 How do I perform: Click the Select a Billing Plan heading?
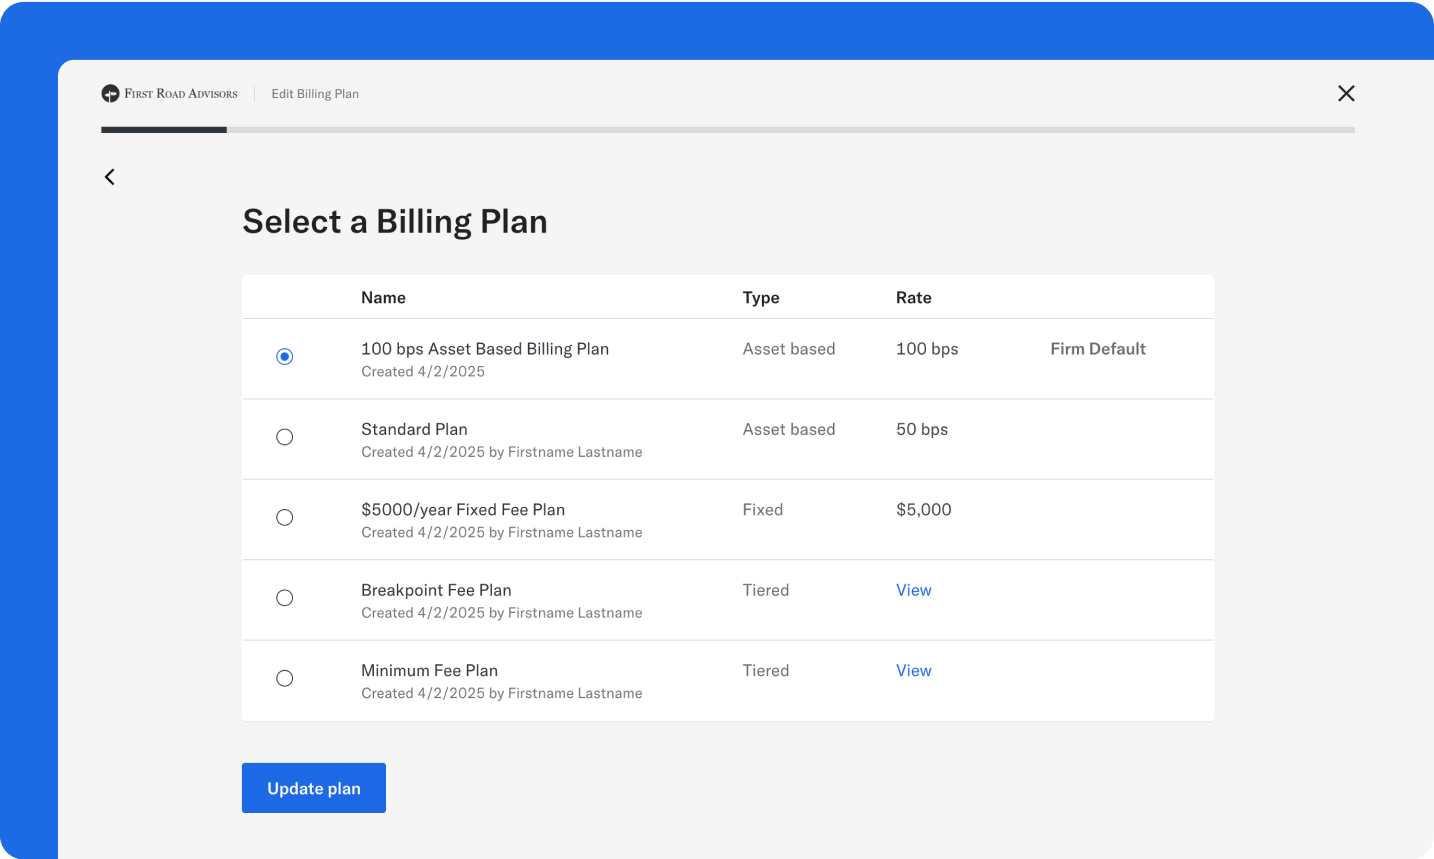pos(394,220)
